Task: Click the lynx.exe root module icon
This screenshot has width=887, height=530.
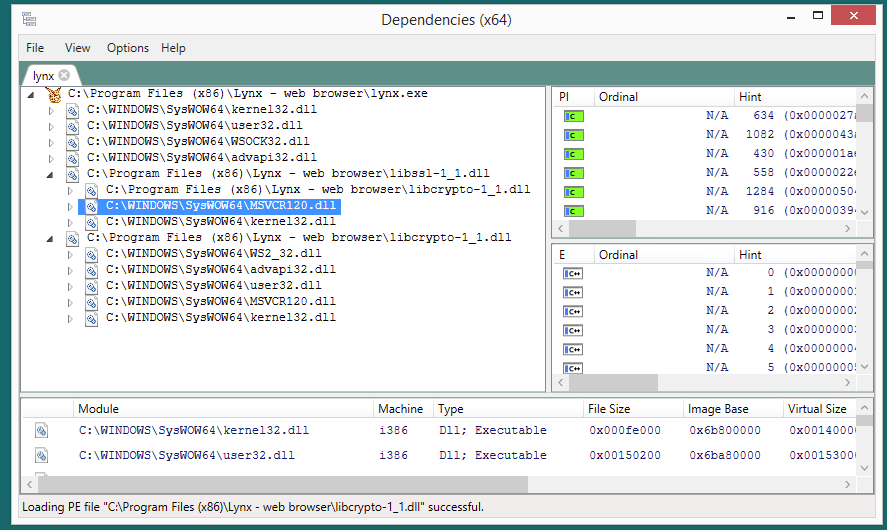Action: (54, 94)
